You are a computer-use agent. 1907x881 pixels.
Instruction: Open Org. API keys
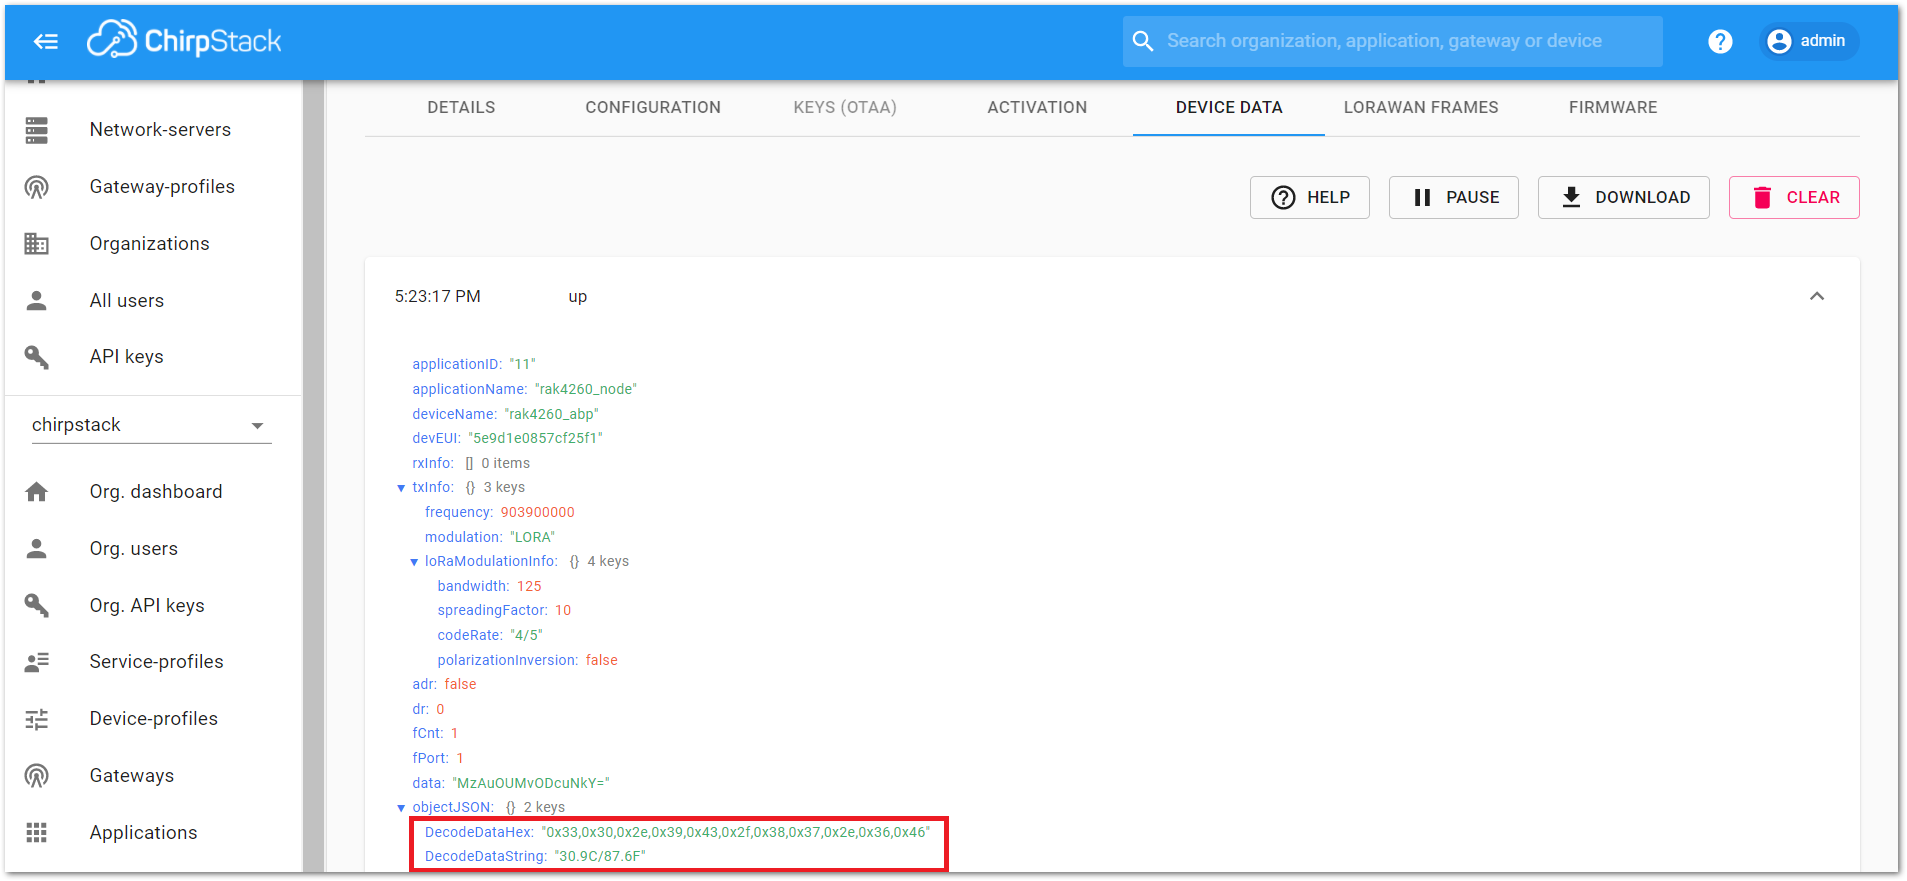(147, 606)
